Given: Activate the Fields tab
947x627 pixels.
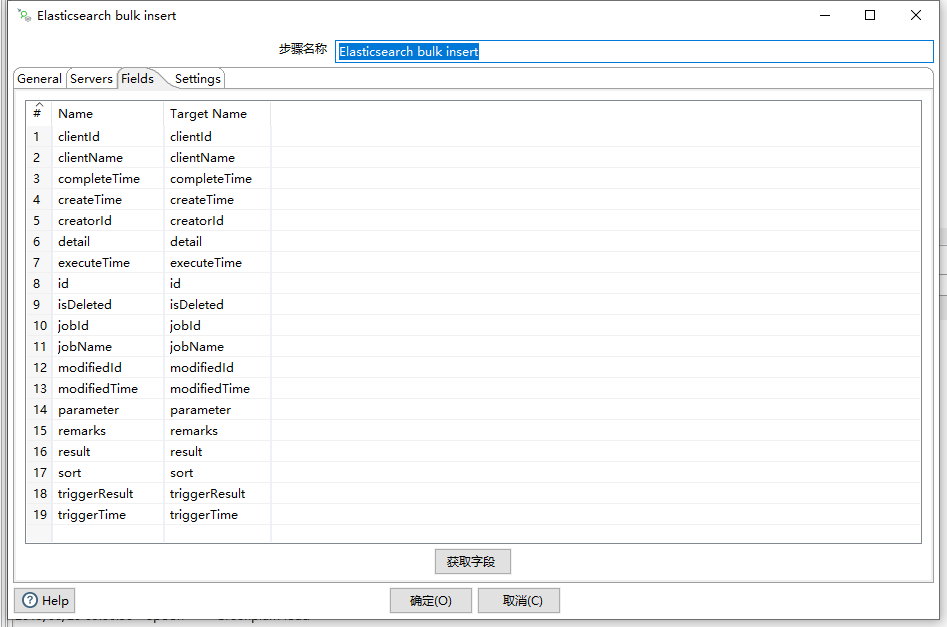Looking at the screenshot, I should [136, 78].
